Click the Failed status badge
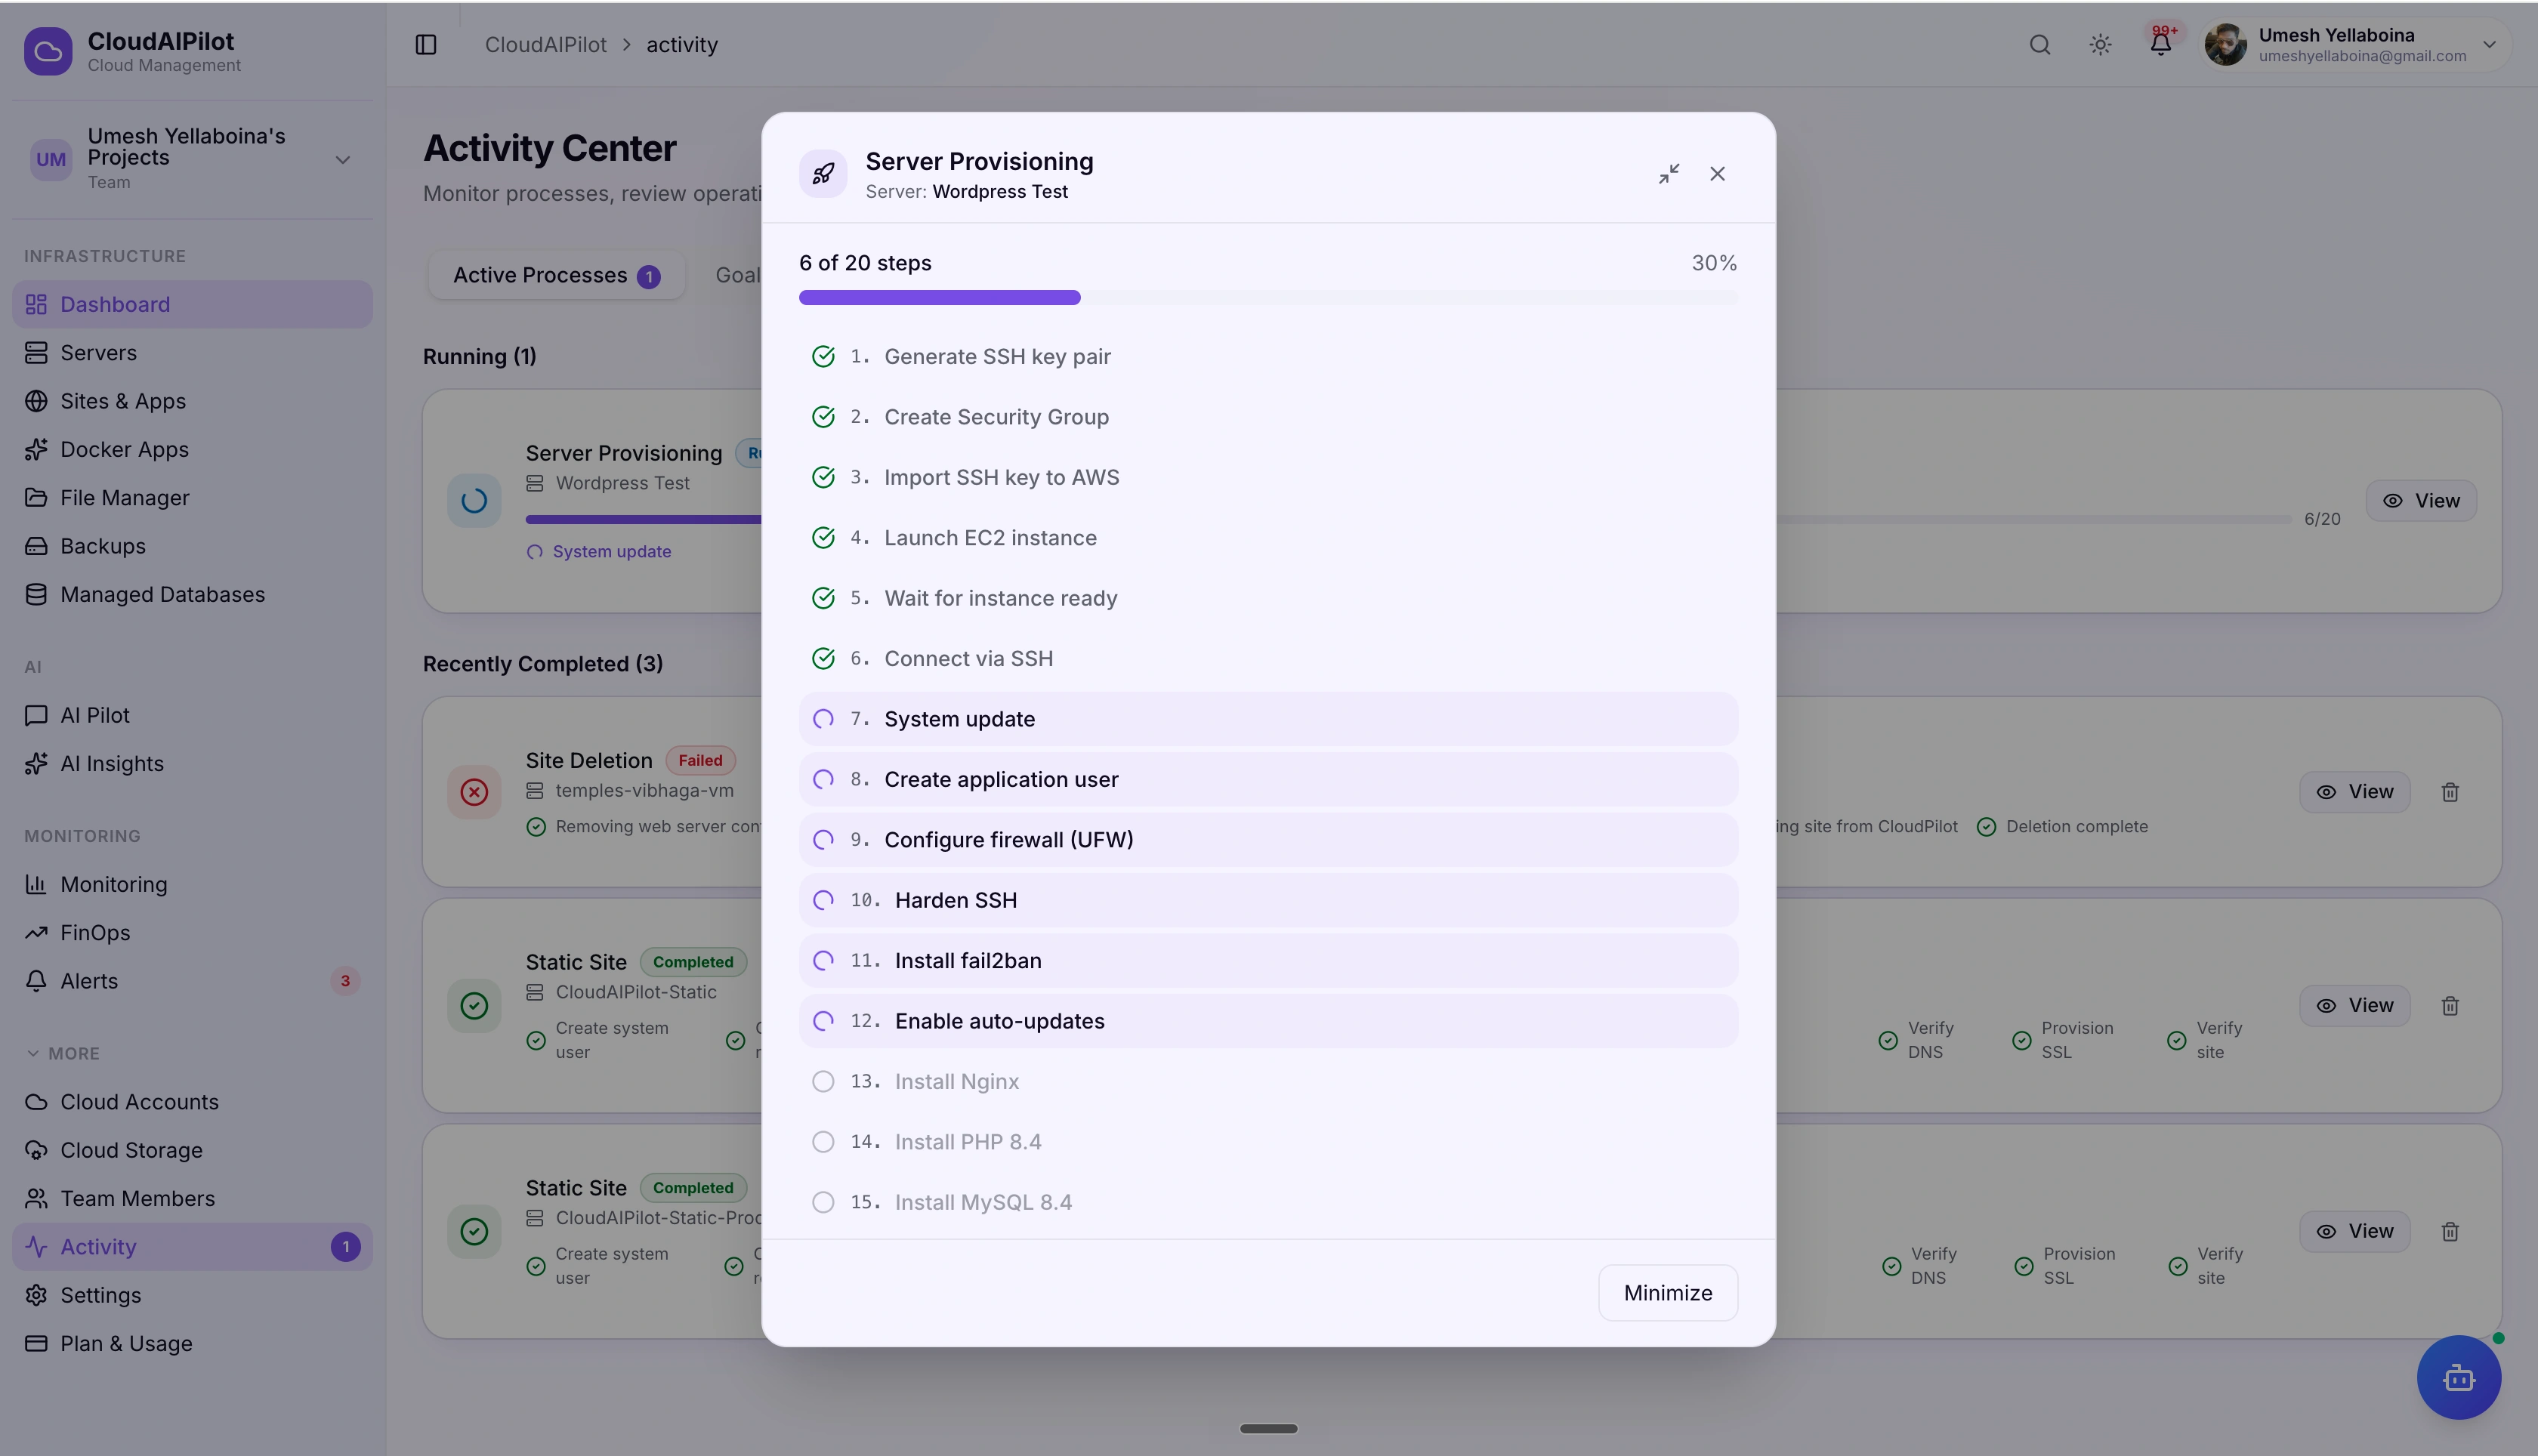Image resolution: width=2538 pixels, height=1456 pixels. pyautogui.click(x=700, y=760)
